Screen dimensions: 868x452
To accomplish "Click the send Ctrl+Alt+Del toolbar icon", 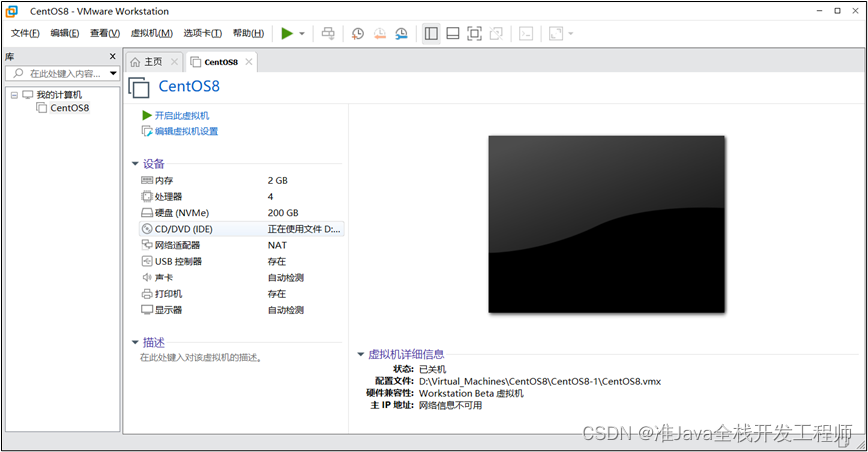I will tap(328, 34).
